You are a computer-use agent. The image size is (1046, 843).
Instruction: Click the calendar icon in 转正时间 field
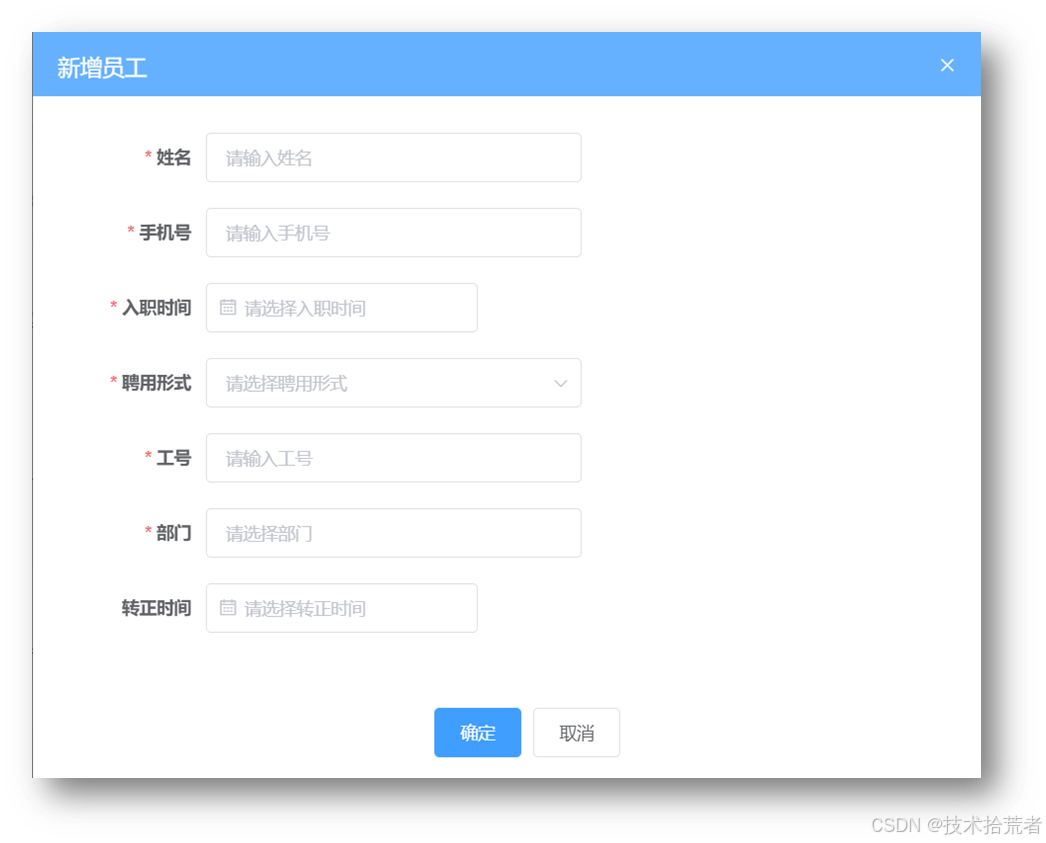(227, 607)
